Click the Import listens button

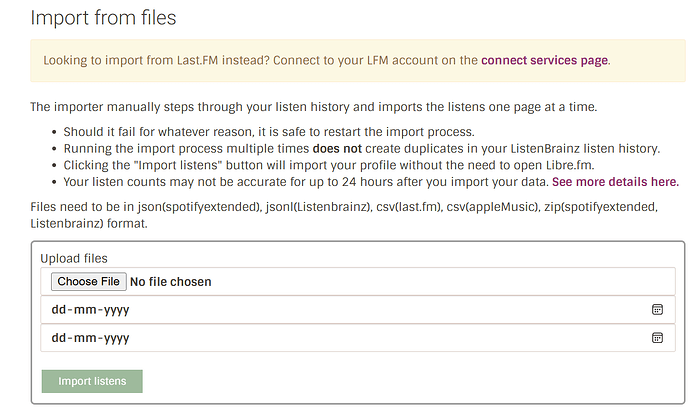pyautogui.click(x=92, y=381)
